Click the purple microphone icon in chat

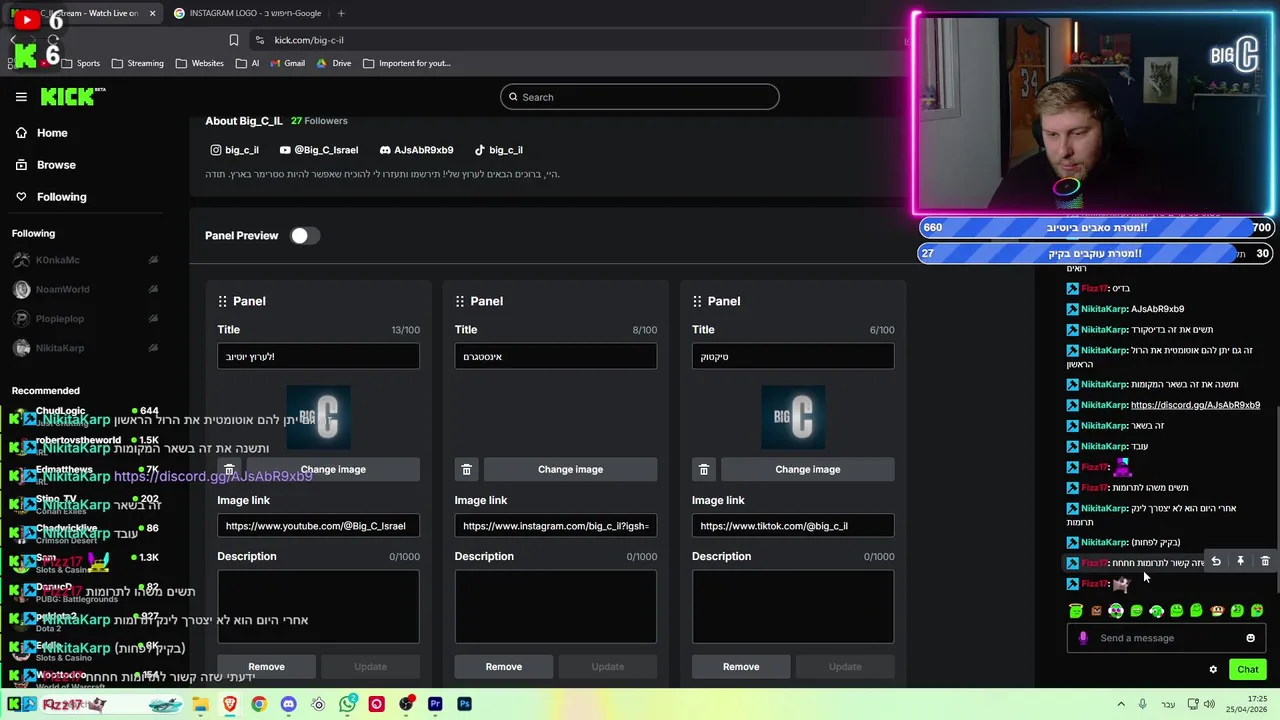click(1083, 638)
